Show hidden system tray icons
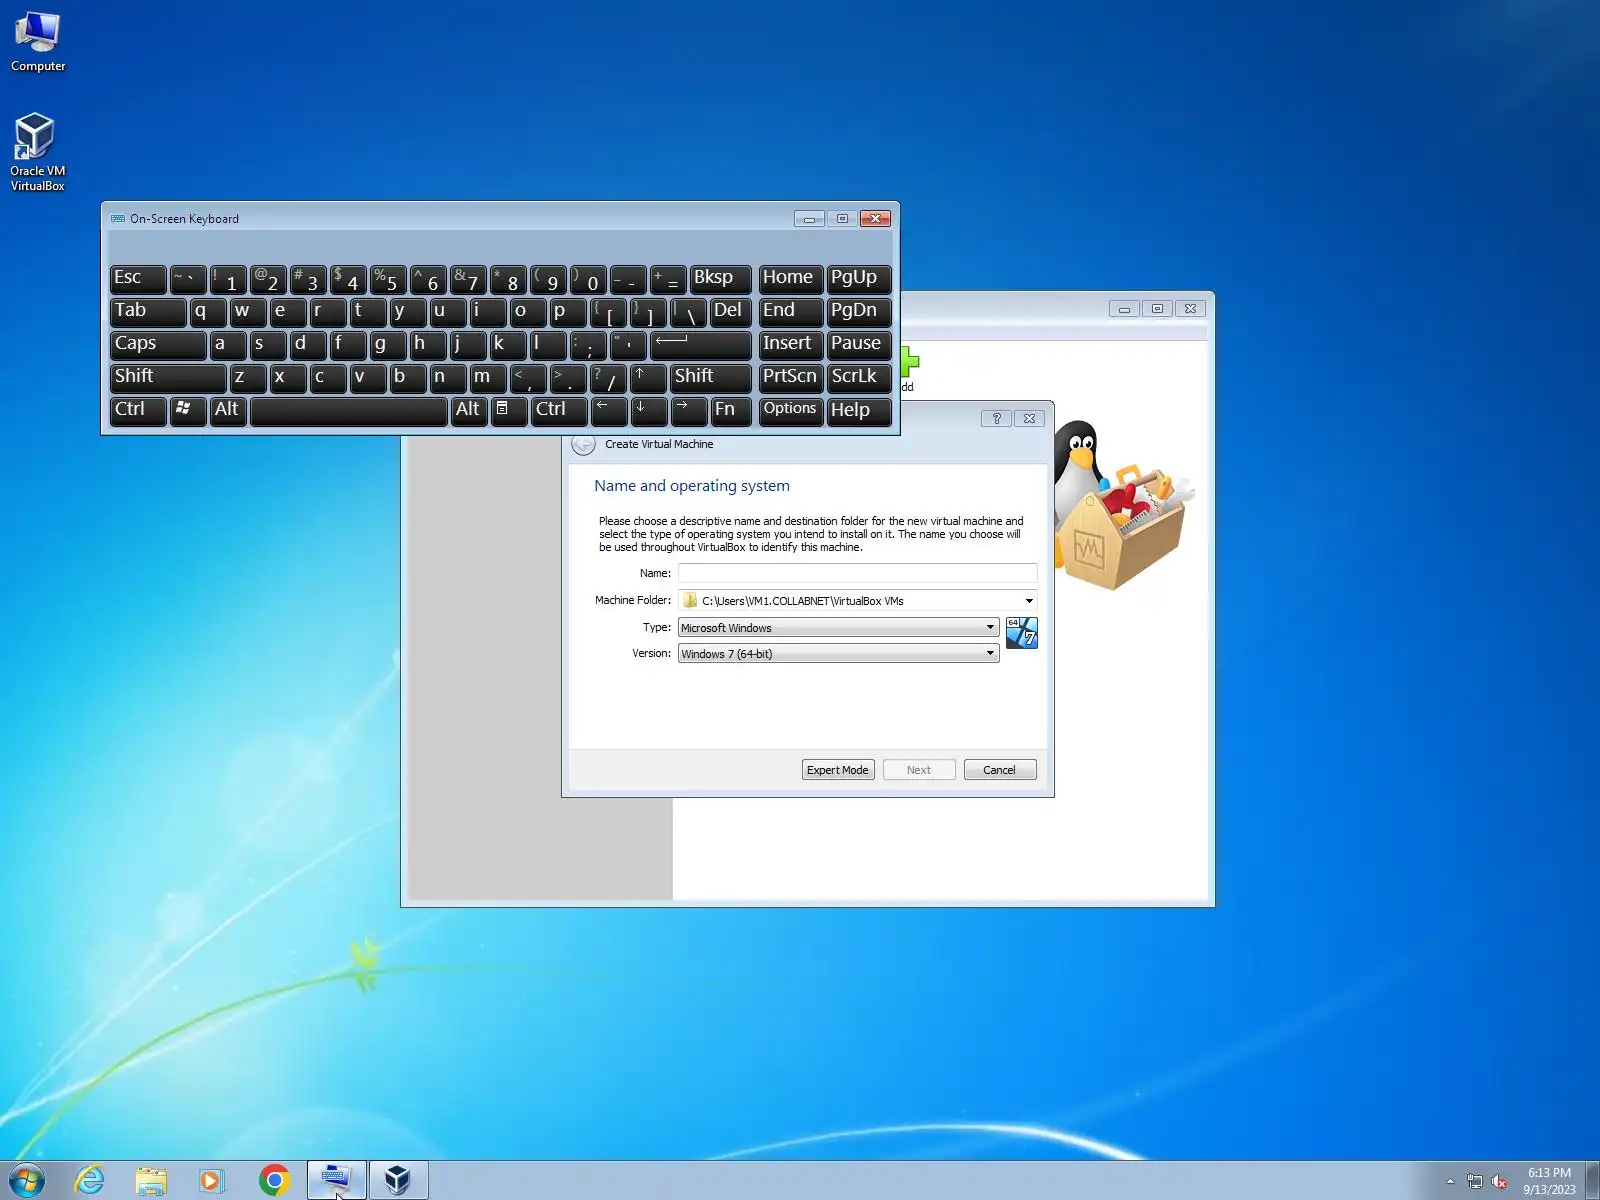1600x1200 pixels. [x=1450, y=1181]
